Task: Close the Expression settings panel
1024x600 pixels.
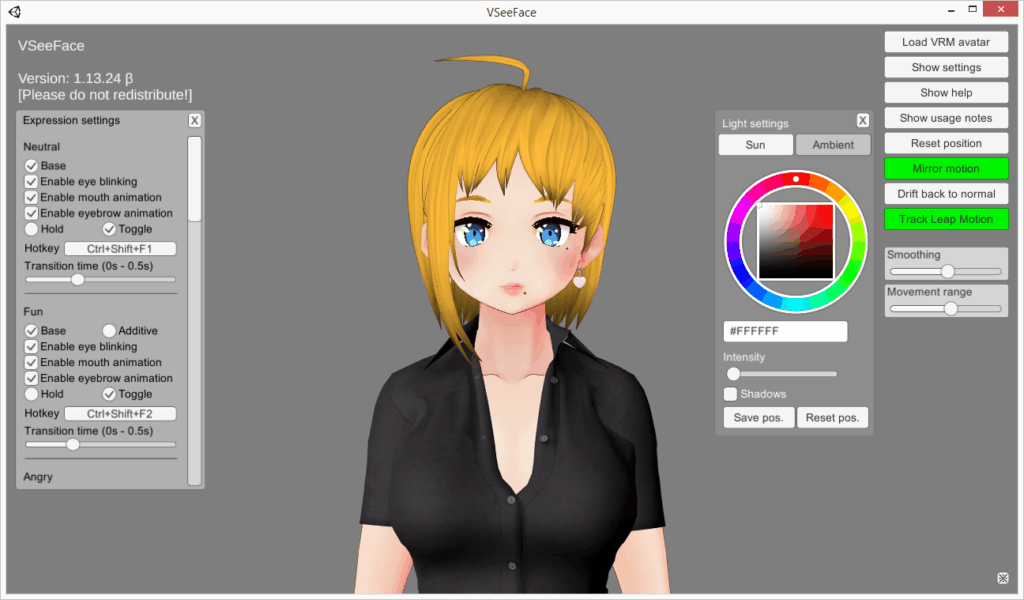Action: (x=194, y=120)
